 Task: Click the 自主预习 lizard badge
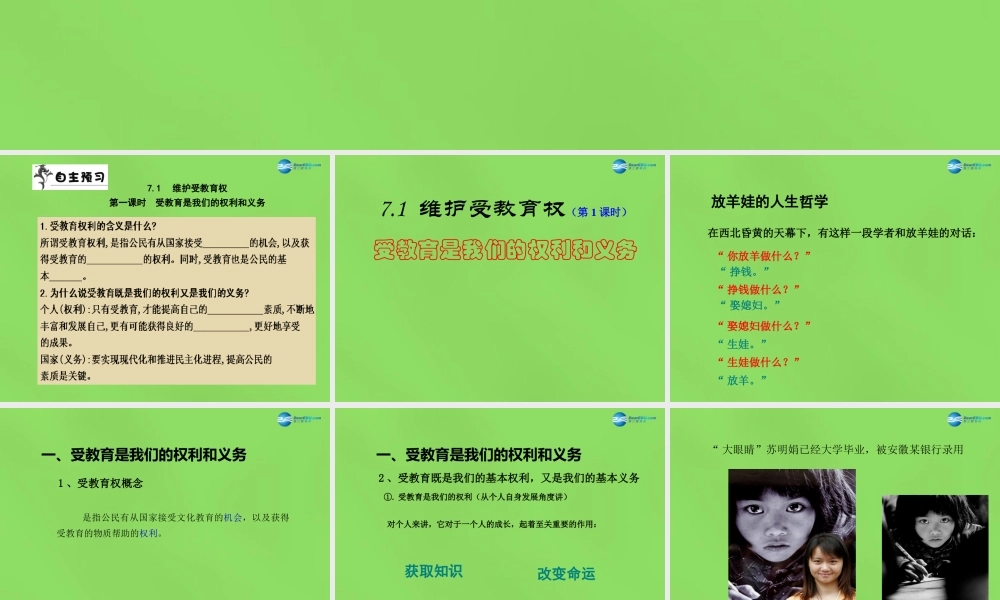click(70, 177)
